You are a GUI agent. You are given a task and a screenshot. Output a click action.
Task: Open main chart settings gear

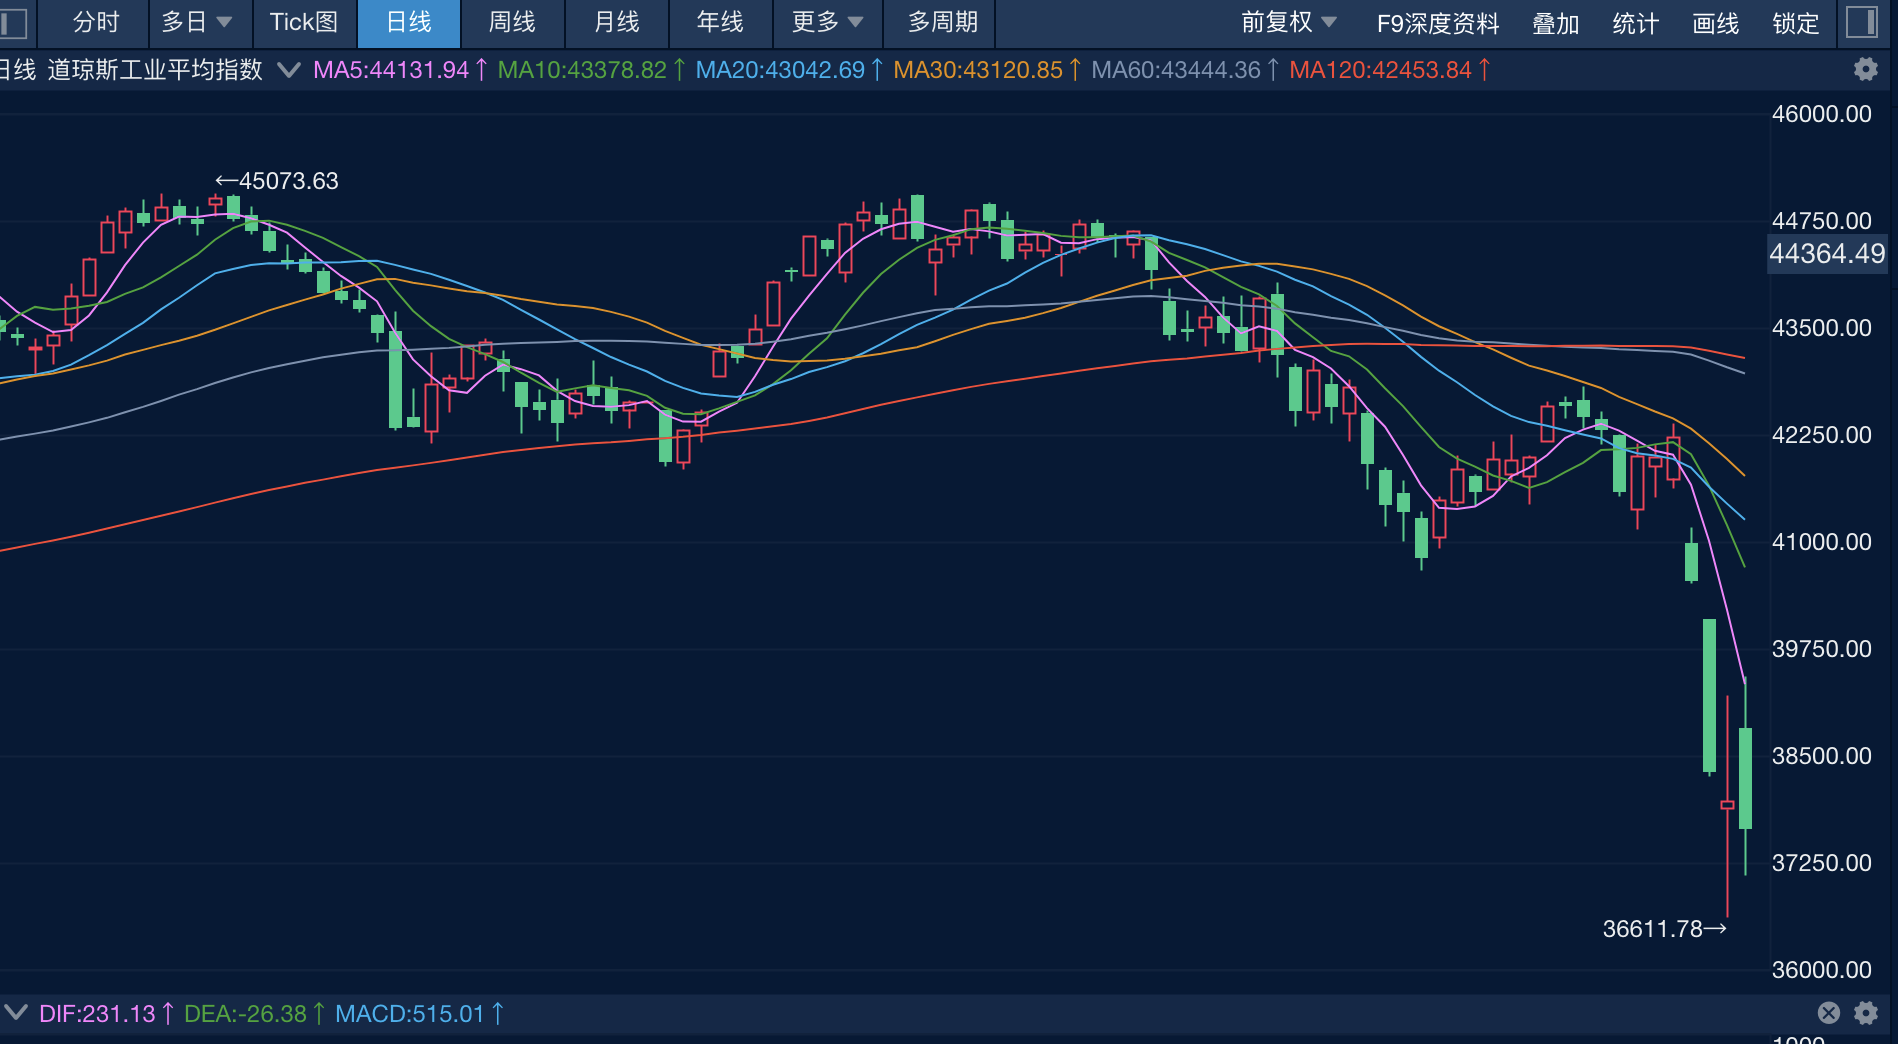coord(1865,69)
